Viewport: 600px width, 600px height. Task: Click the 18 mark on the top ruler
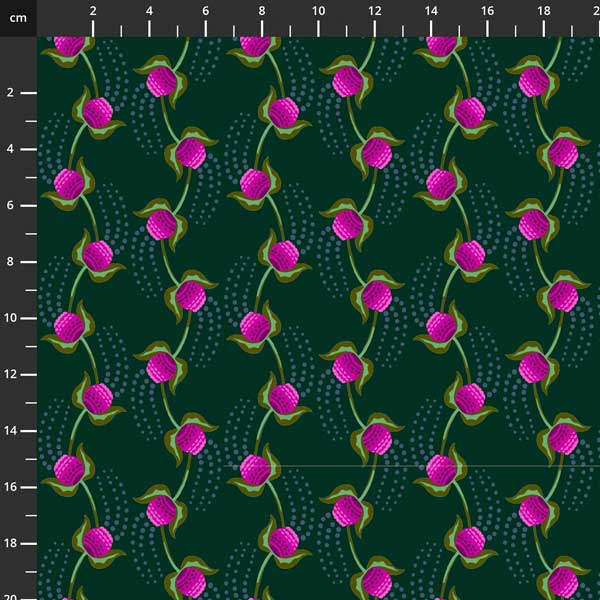tap(543, 11)
